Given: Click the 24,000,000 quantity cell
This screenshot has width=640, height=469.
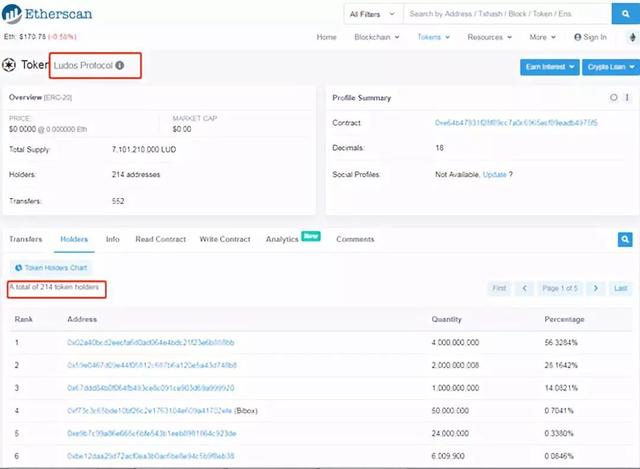Looking at the screenshot, I should (450, 433).
